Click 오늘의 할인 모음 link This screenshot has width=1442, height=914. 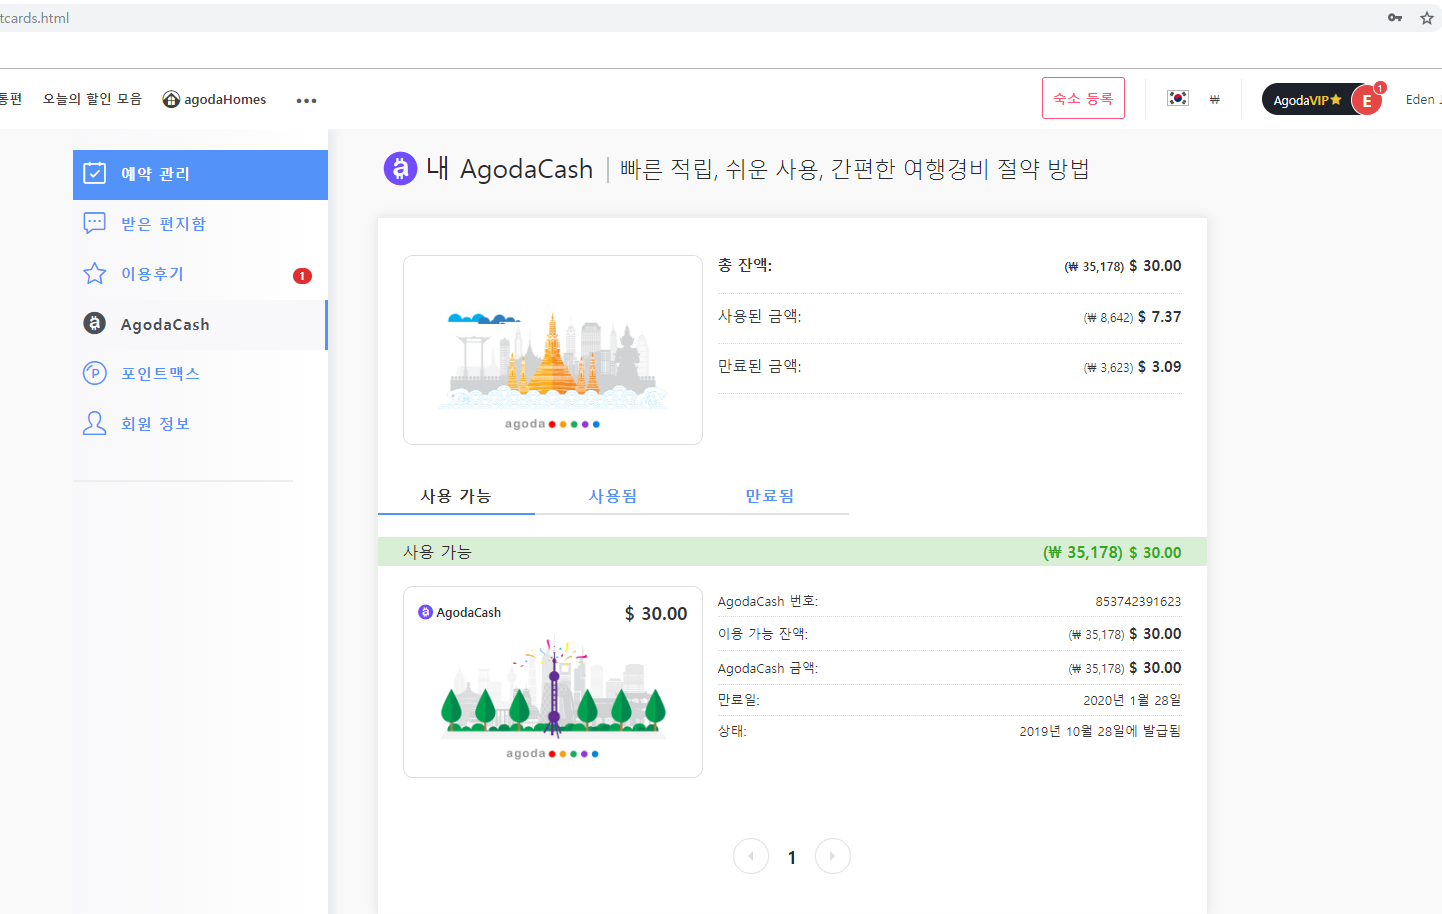tap(92, 99)
